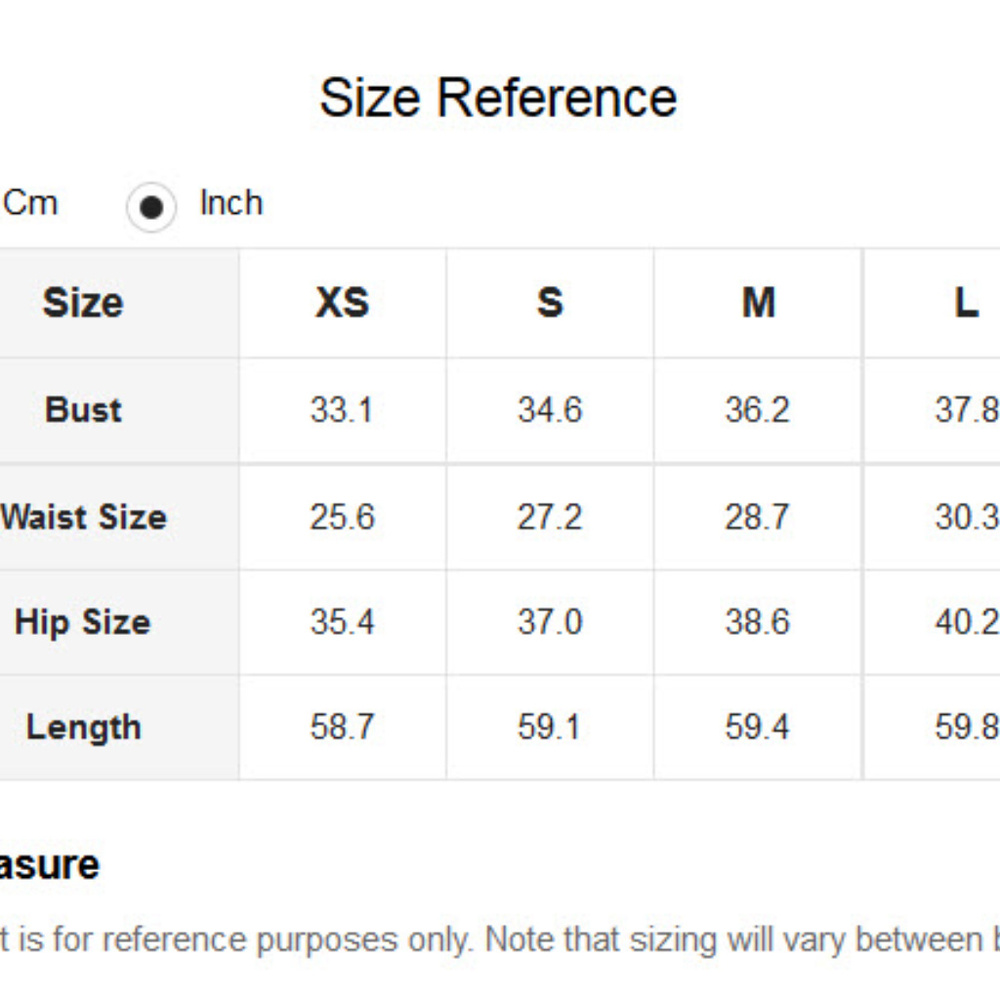Select XS bust value 33.1

[x=342, y=409]
